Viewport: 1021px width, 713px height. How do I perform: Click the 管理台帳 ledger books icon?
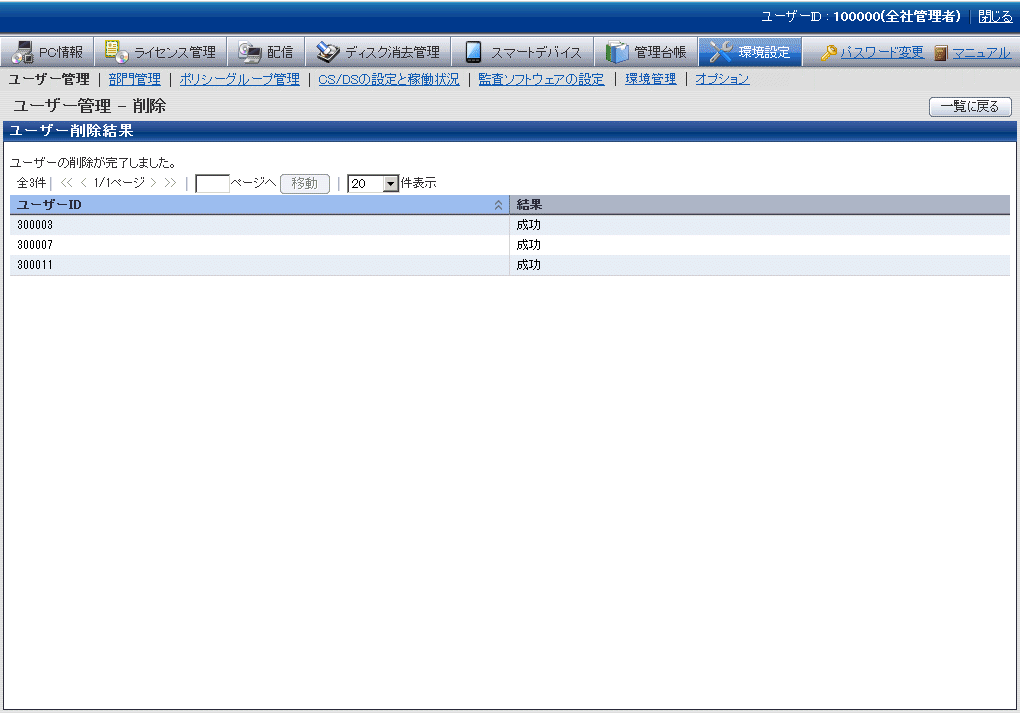point(617,53)
